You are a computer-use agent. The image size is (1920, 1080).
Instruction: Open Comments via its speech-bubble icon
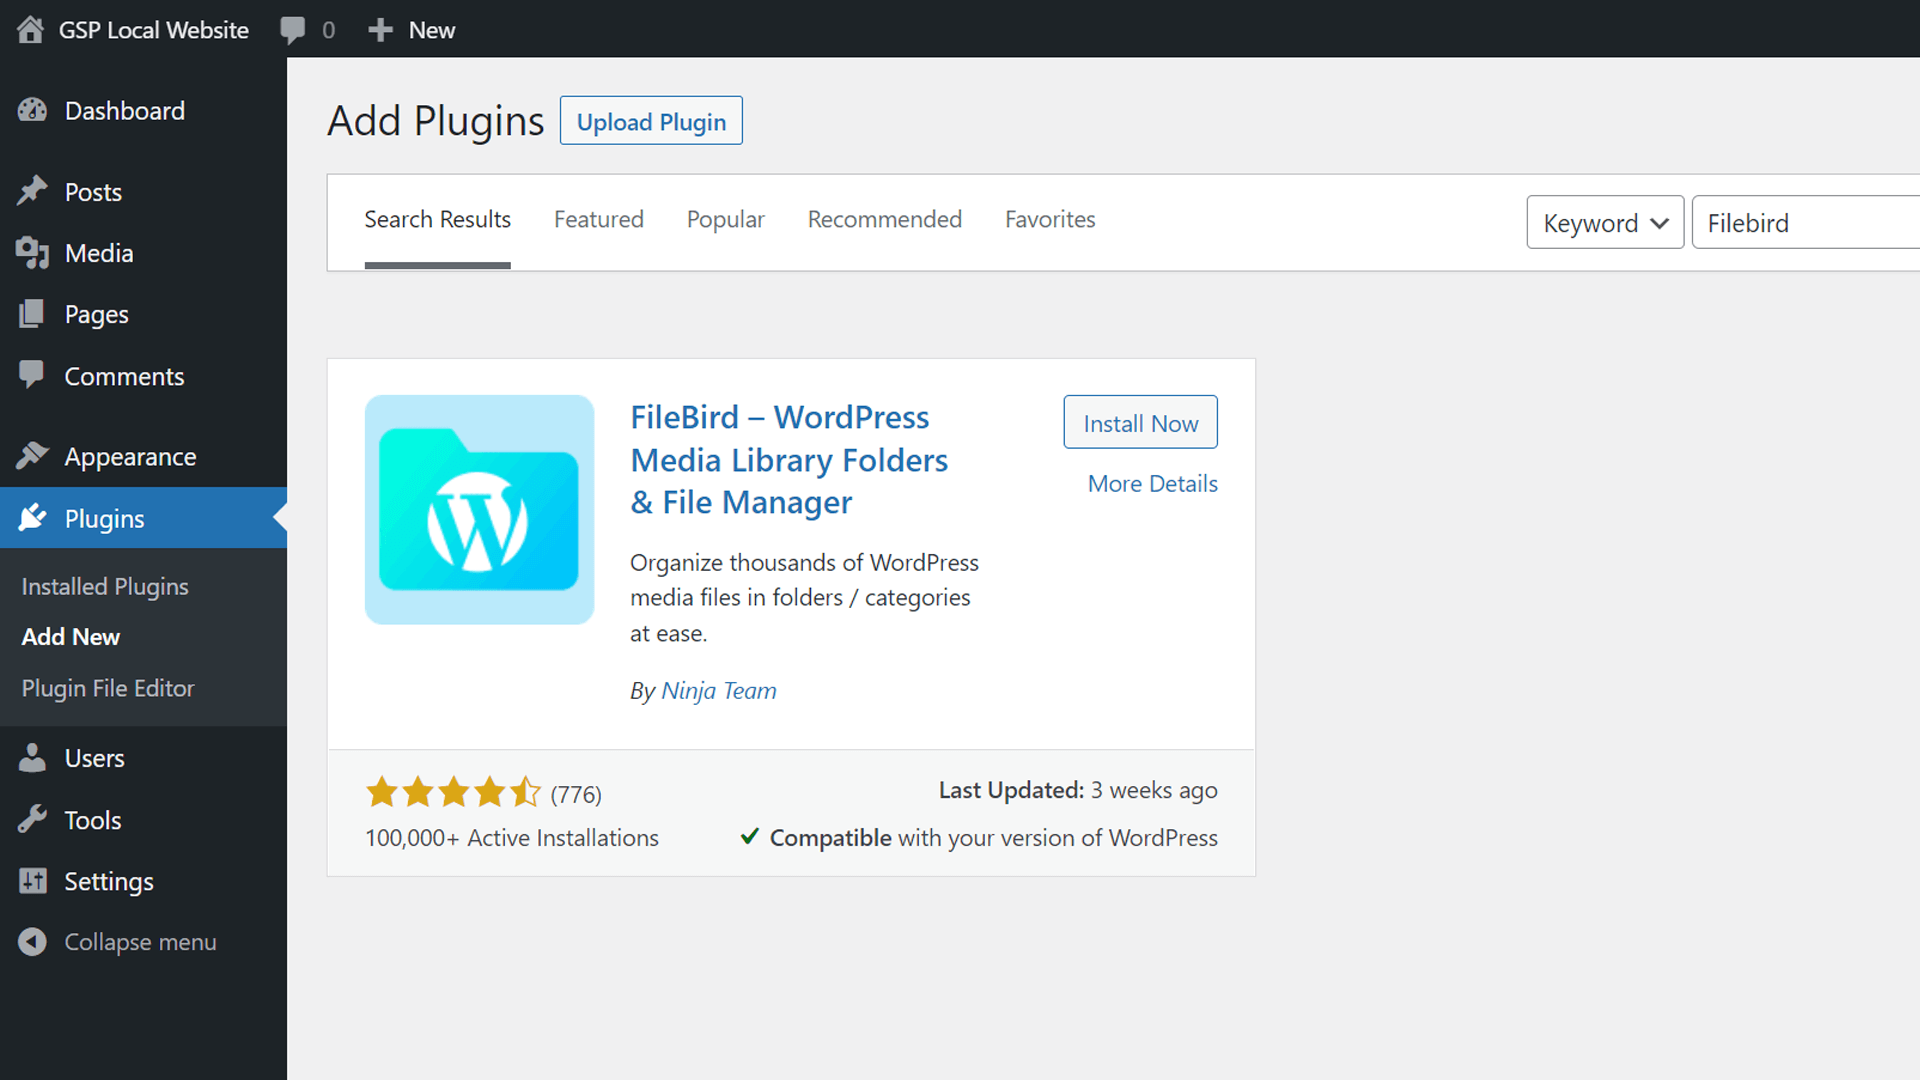click(x=33, y=375)
